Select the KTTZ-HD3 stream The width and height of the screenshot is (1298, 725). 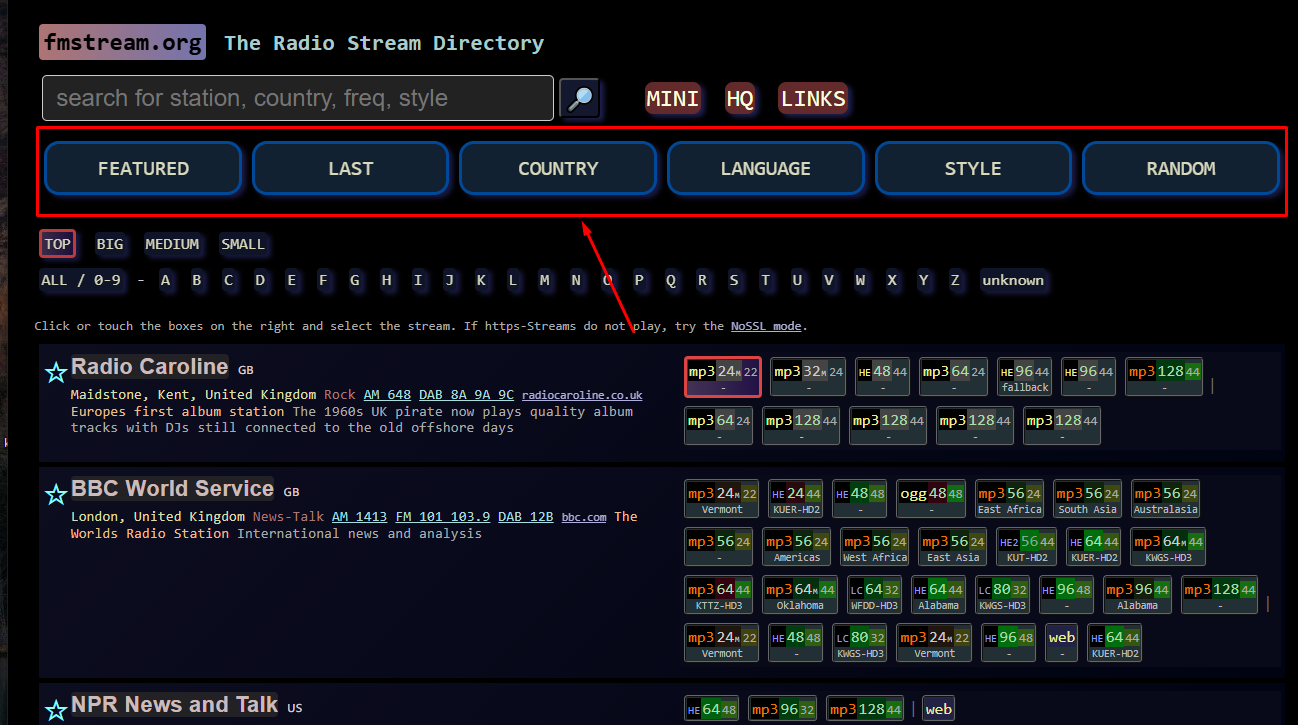719,594
